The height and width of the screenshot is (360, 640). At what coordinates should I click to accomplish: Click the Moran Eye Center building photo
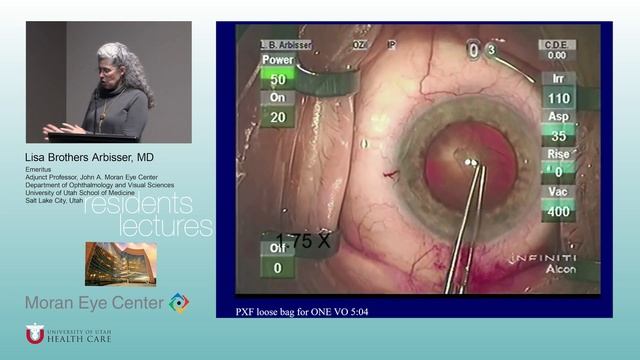click(121, 264)
